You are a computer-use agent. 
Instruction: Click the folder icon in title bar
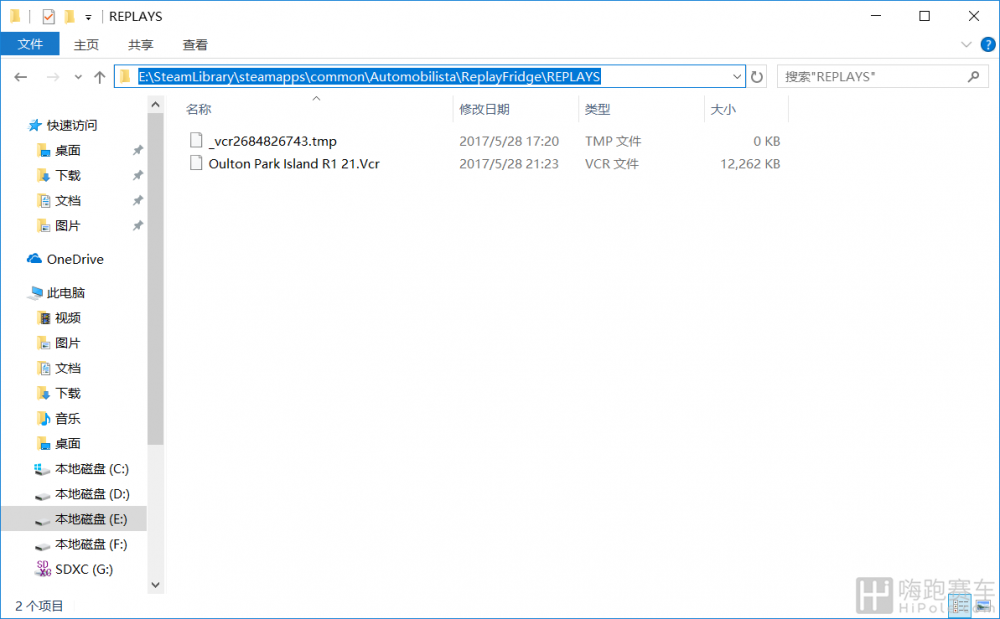(15, 16)
